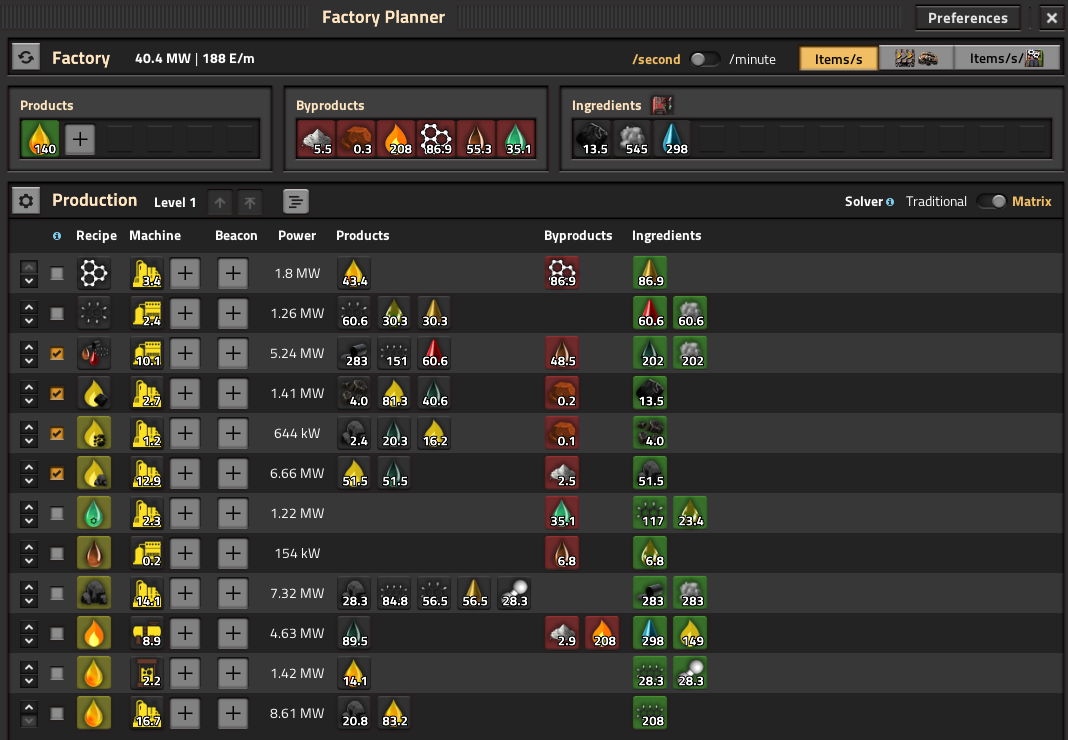1068x740 pixels.
Task: Uncheck the box on the 5.24 MW row
Action: pos(57,354)
